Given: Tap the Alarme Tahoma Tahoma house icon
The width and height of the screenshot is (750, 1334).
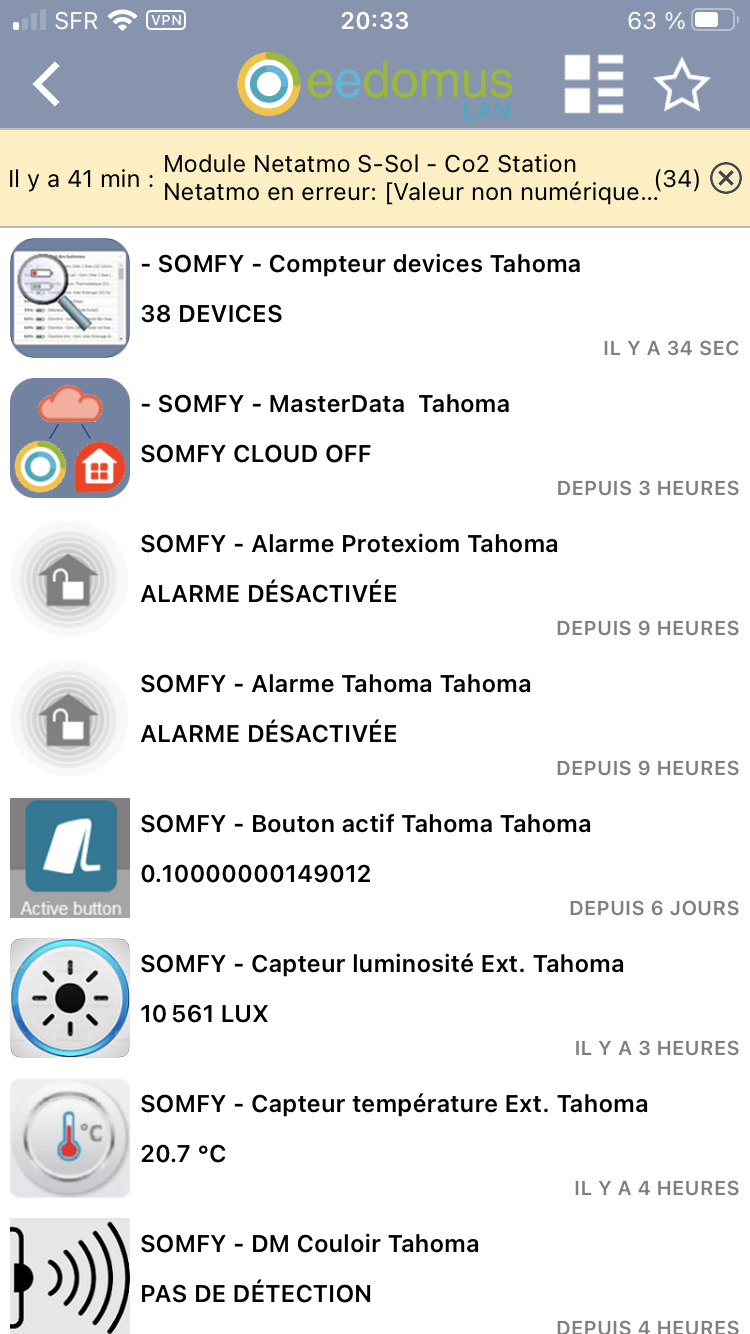Looking at the screenshot, I should [70, 718].
